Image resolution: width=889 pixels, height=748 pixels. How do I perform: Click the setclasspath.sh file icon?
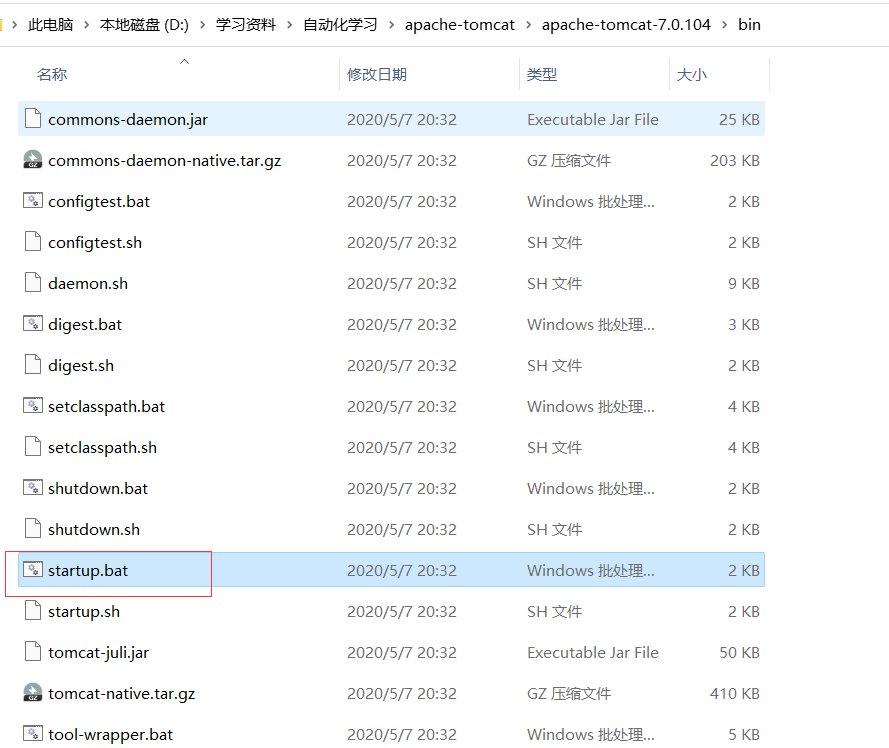coord(33,447)
